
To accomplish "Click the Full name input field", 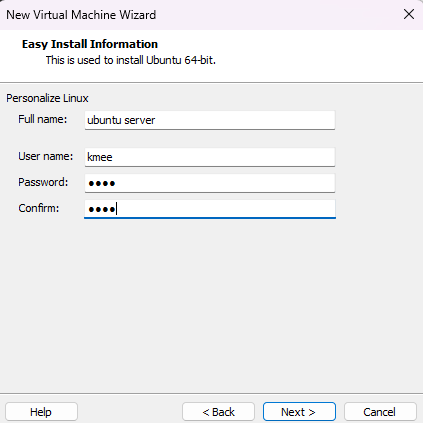I will click(x=210, y=120).
